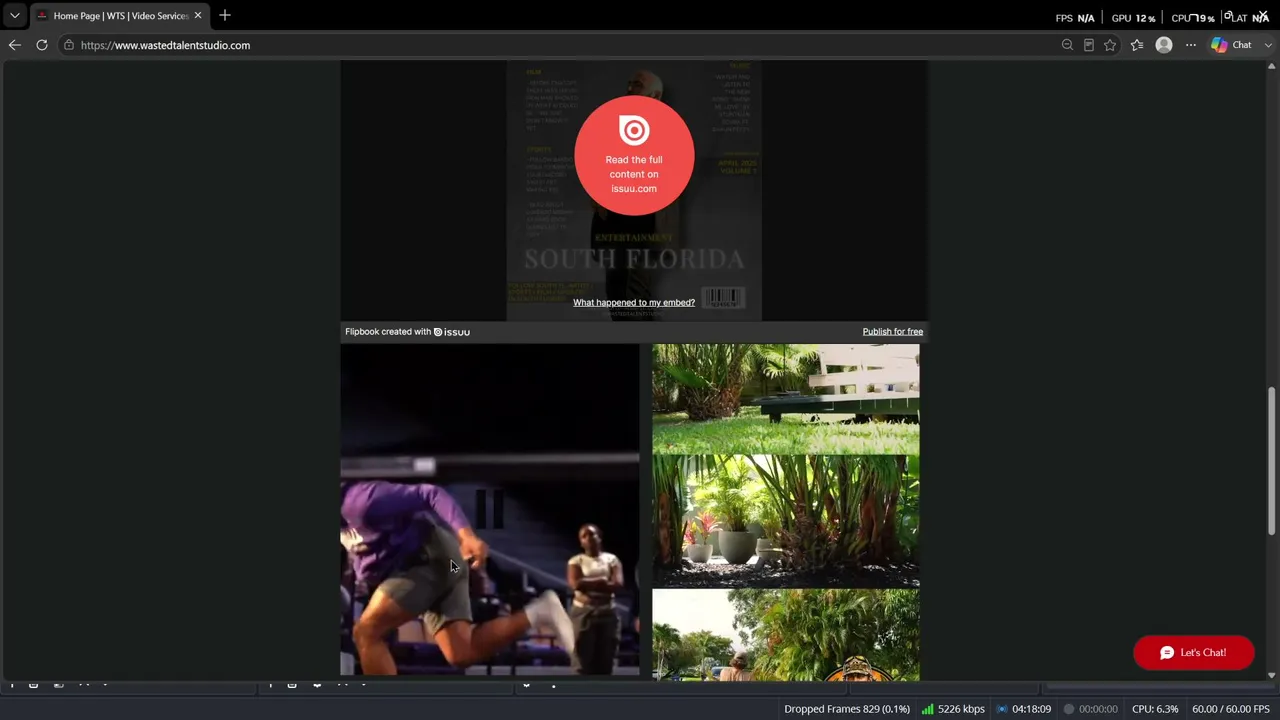Click the 'Dropped Frames 829 (0.1%)' status

847,709
